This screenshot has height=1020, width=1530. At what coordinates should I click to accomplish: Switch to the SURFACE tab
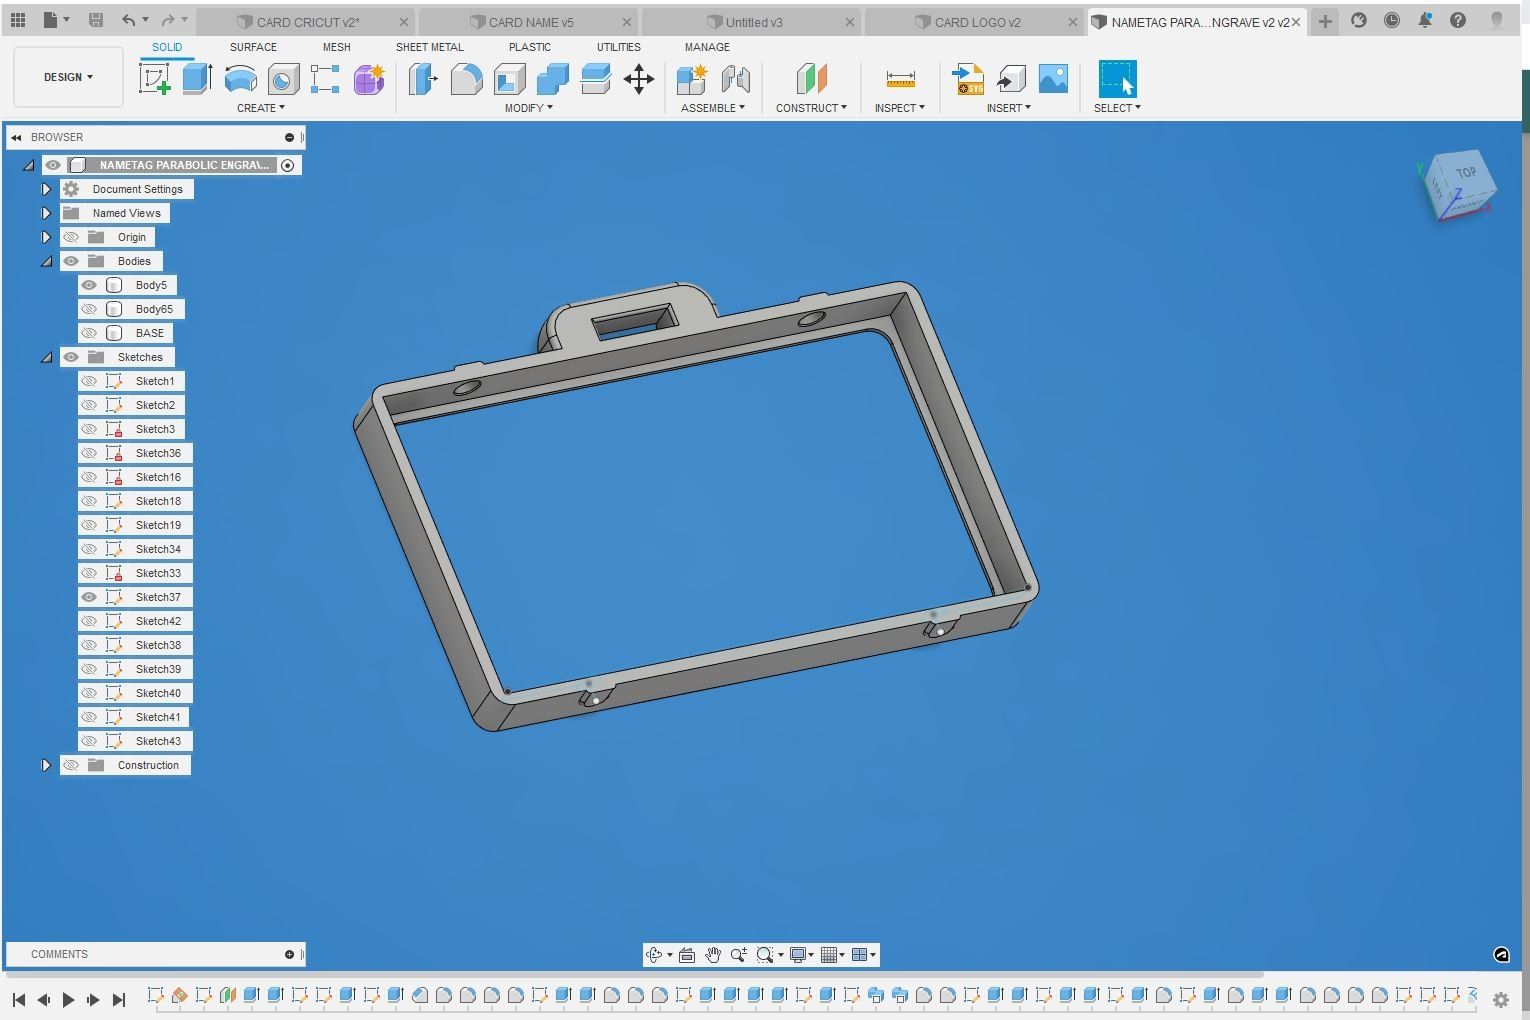[x=253, y=47]
